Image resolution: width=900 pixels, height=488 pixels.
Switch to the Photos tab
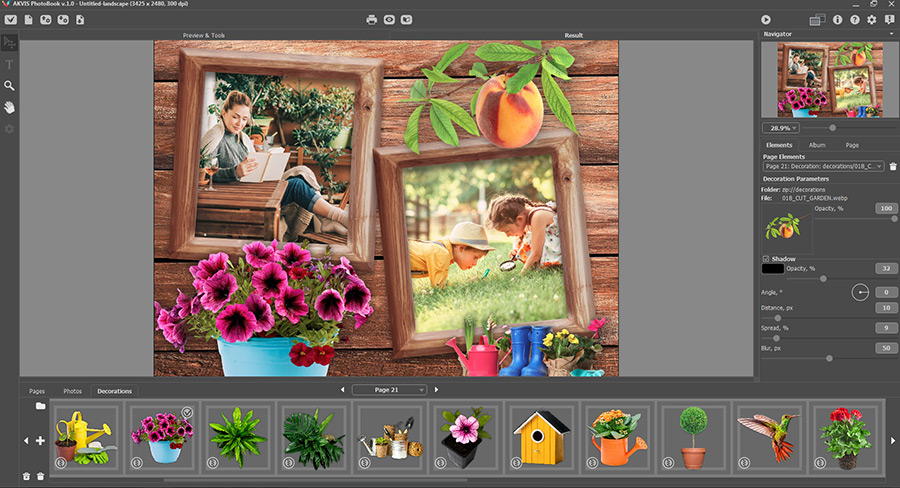(72, 391)
